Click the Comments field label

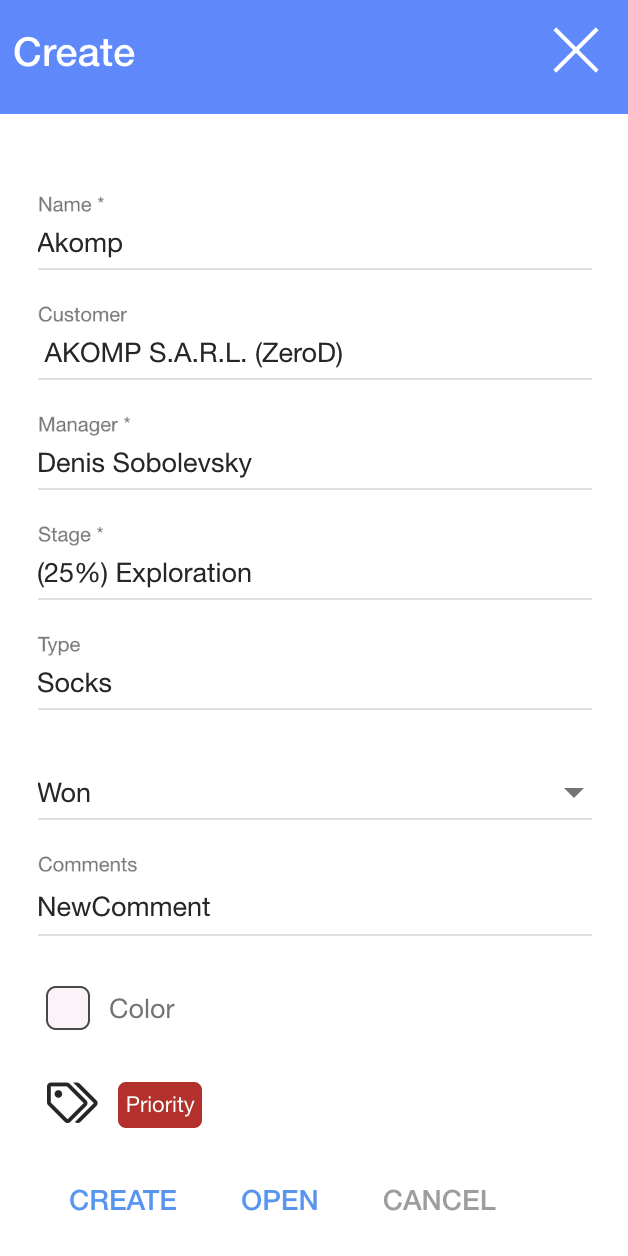click(87, 865)
